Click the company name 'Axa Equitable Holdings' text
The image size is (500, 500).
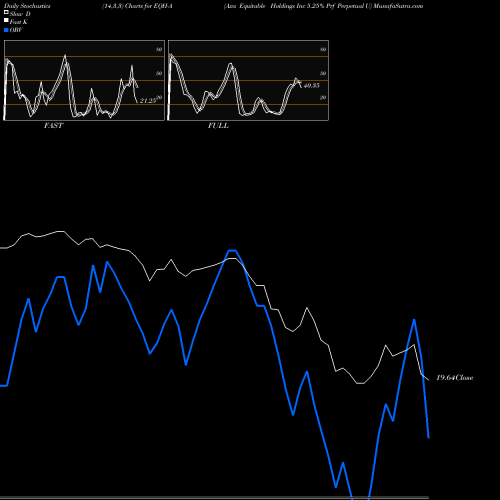click(260, 6)
